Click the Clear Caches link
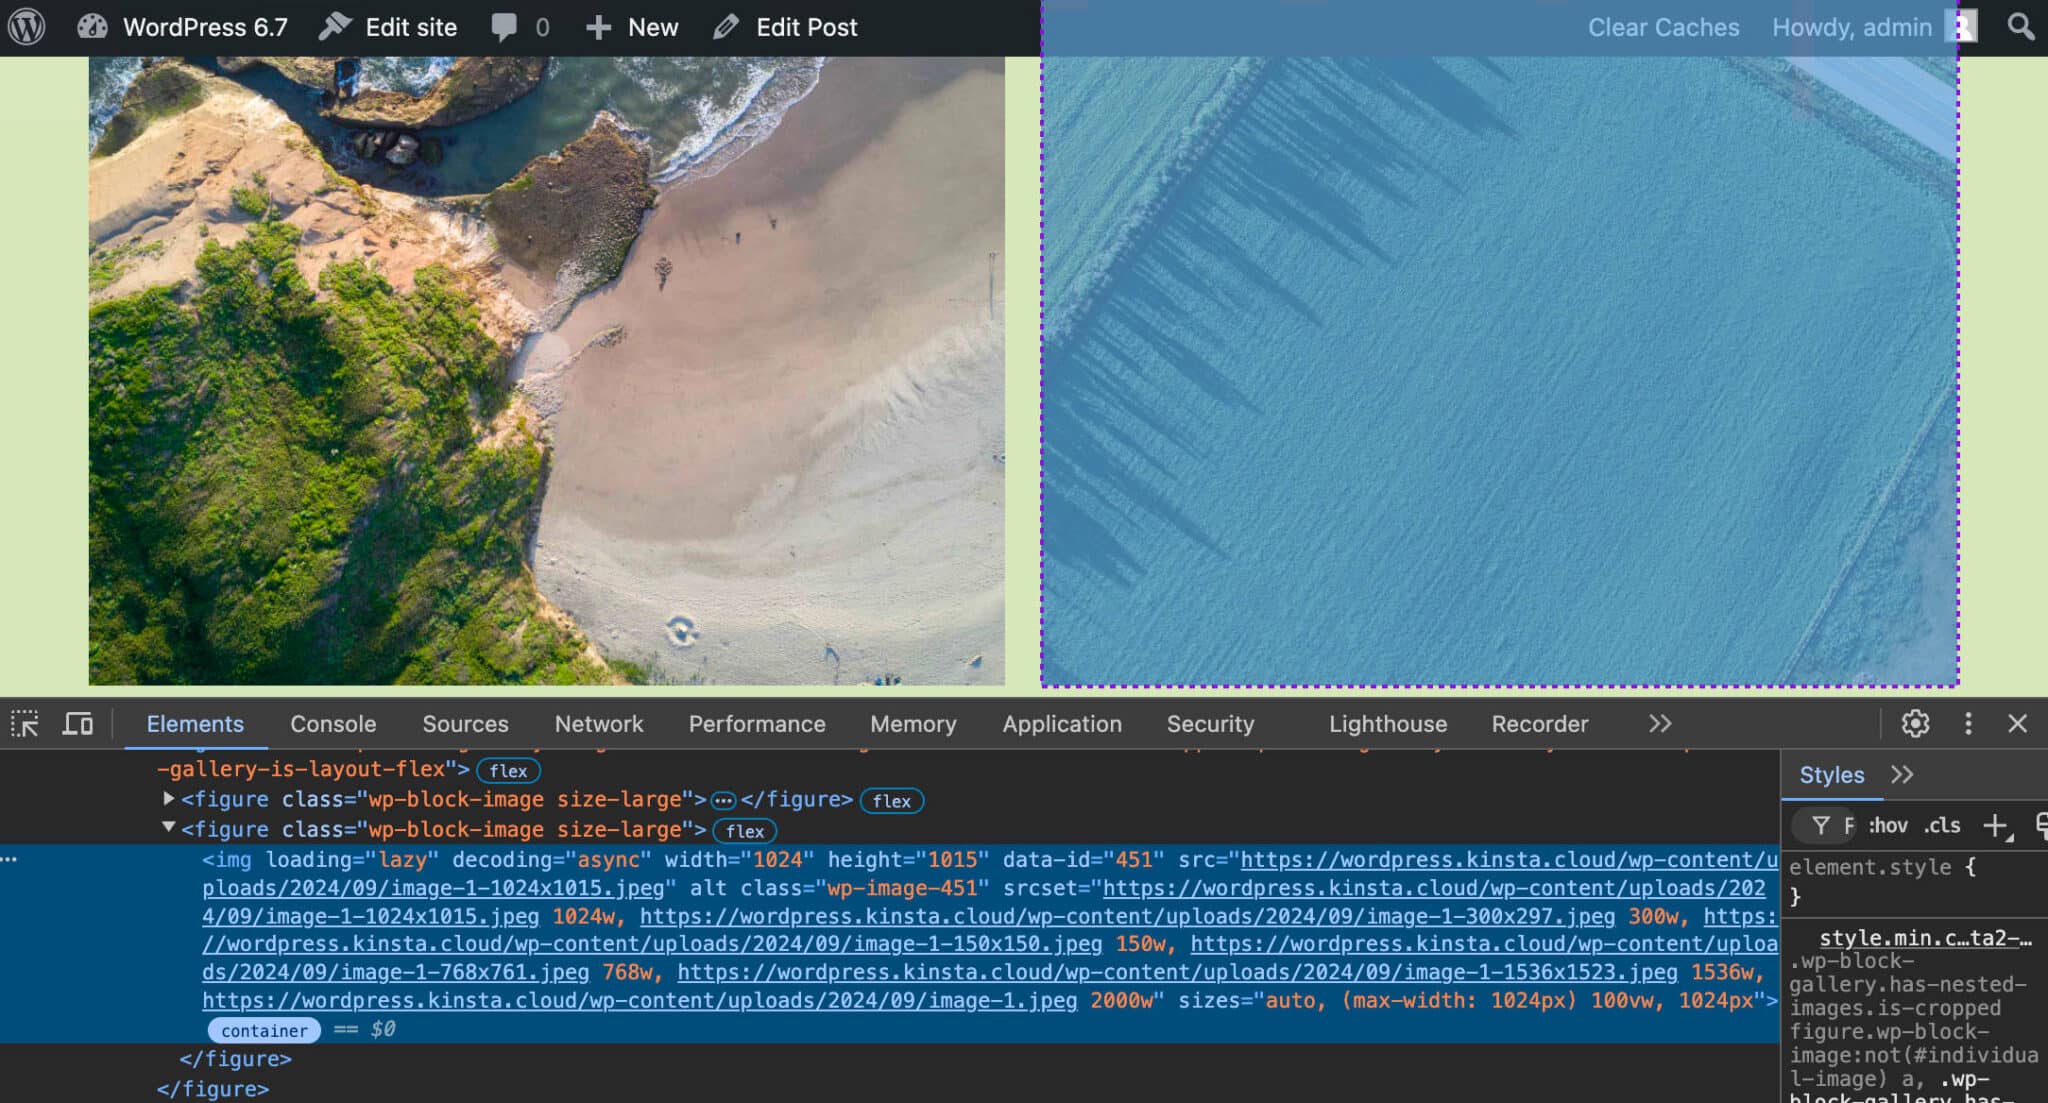Viewport: 2048px width, 1103px height. coord(1663,27)
